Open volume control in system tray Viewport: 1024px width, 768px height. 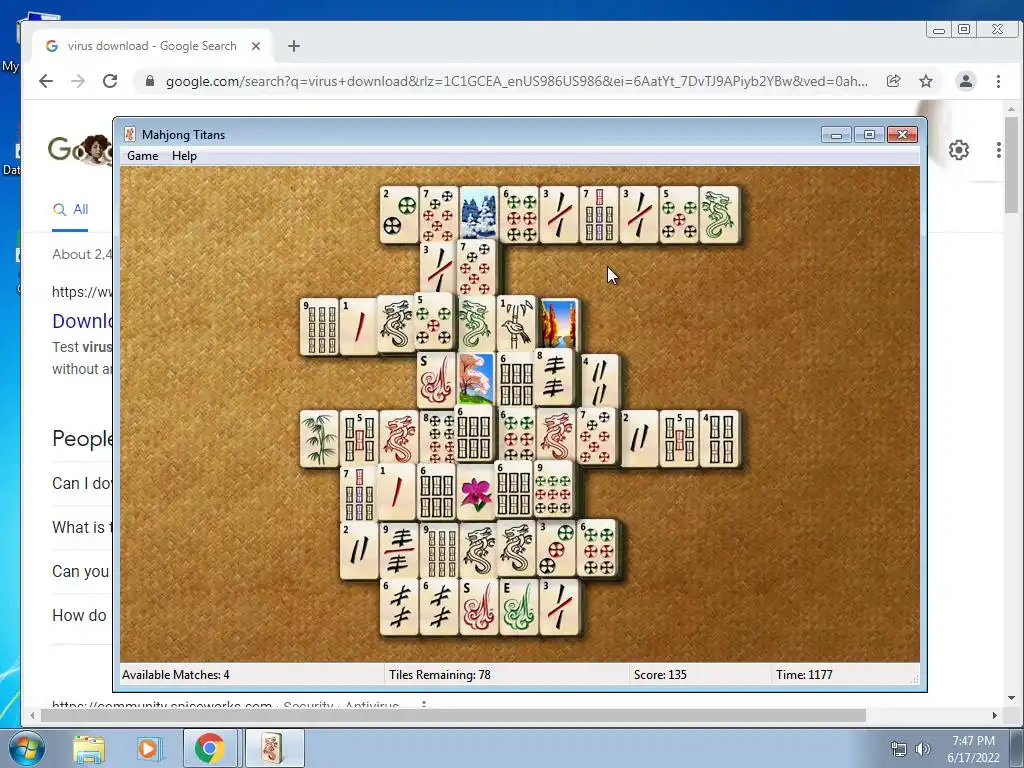click(x=923, y=749)
